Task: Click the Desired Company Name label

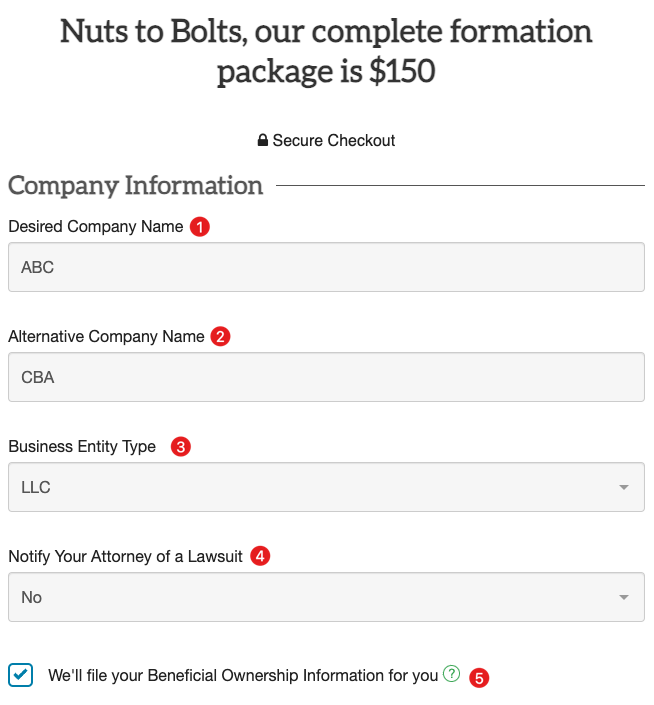Action: pos(96,227)
